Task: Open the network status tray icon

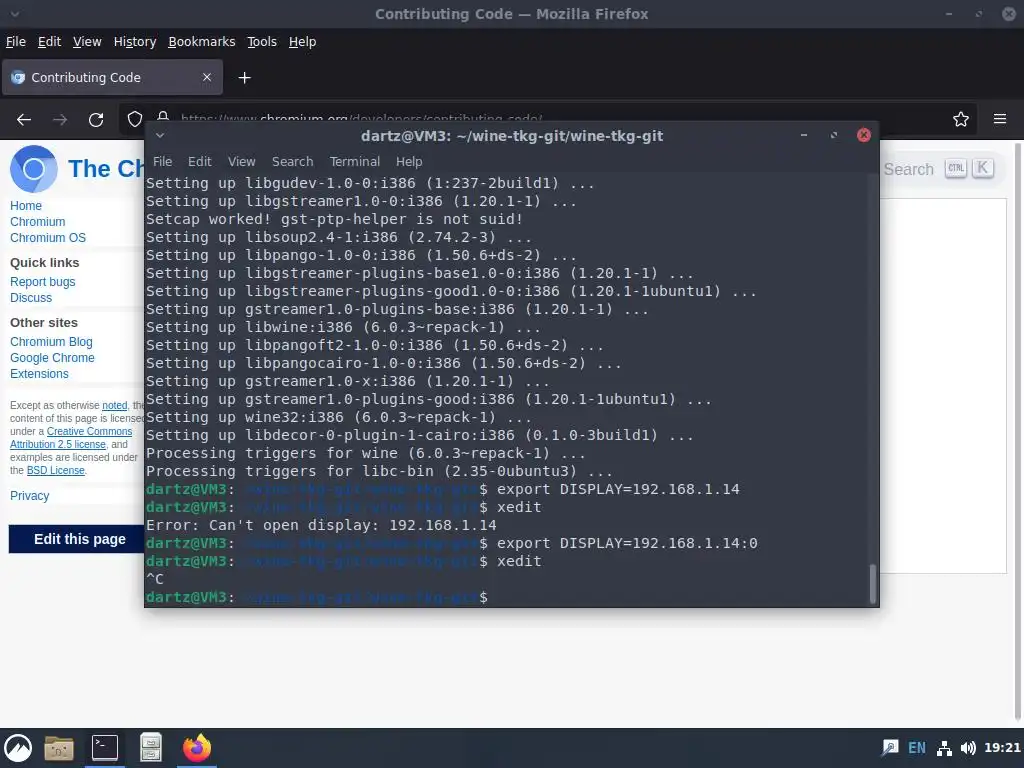Action: [x=944, y=748]
